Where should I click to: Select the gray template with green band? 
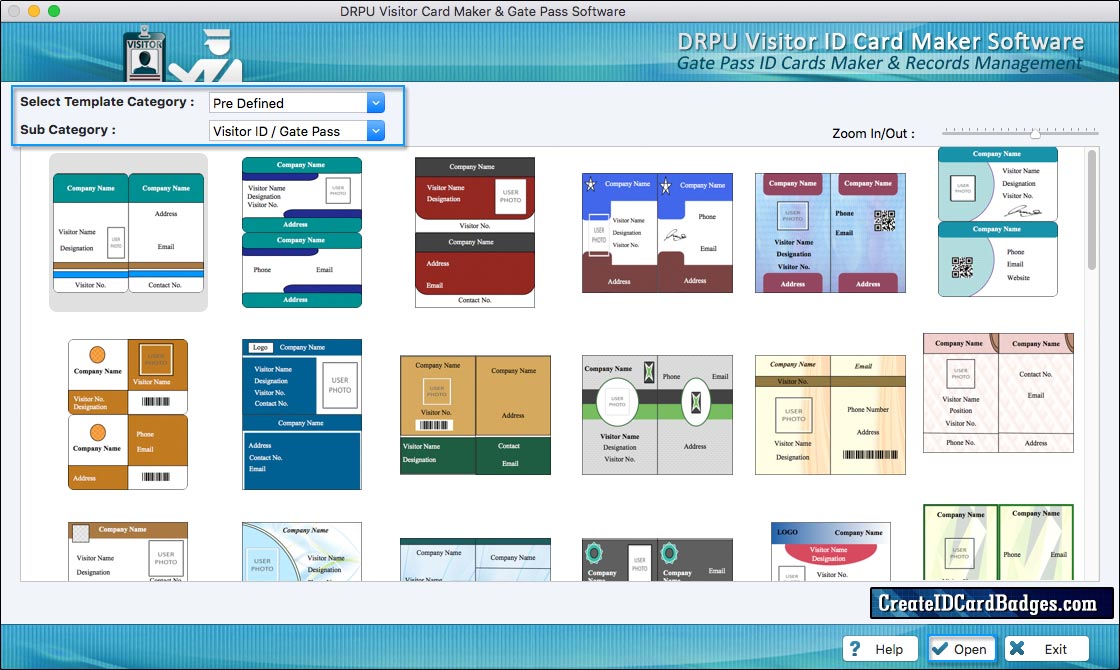[657, 415]
